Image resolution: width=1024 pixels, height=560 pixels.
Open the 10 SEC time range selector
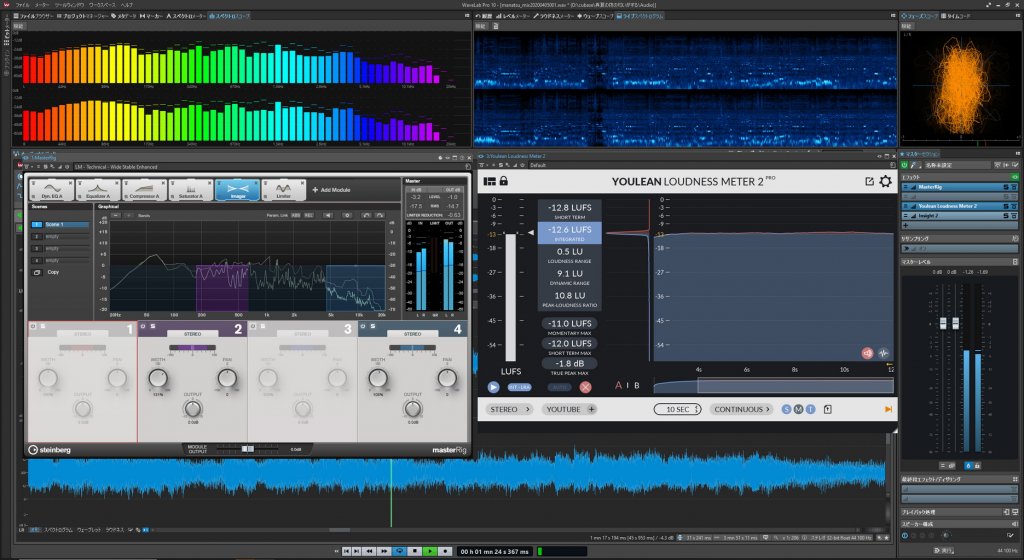pos(678,409)
